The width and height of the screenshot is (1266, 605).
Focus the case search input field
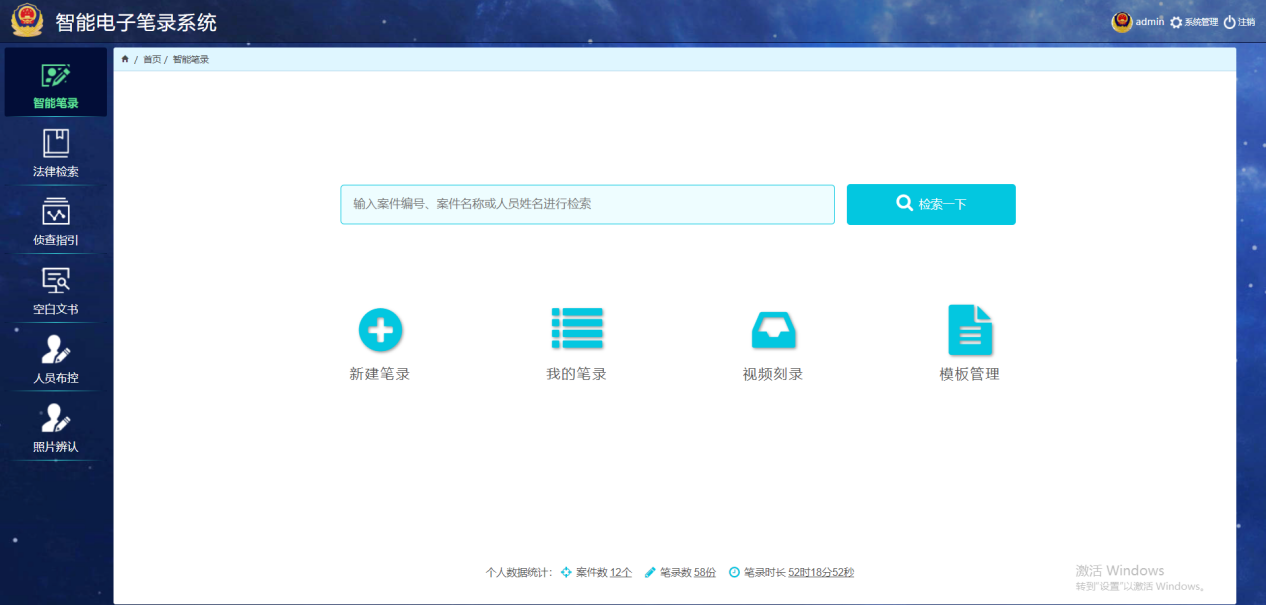coord(587,204)
